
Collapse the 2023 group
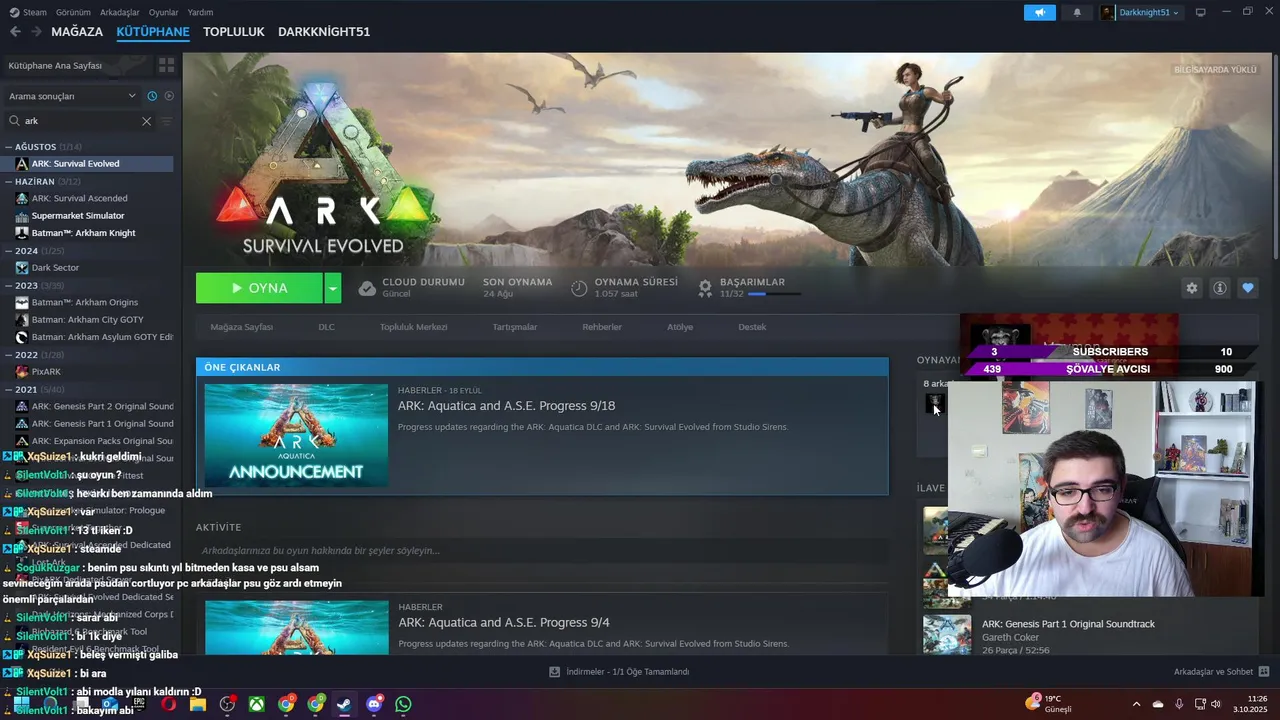(x=9, y=285)
